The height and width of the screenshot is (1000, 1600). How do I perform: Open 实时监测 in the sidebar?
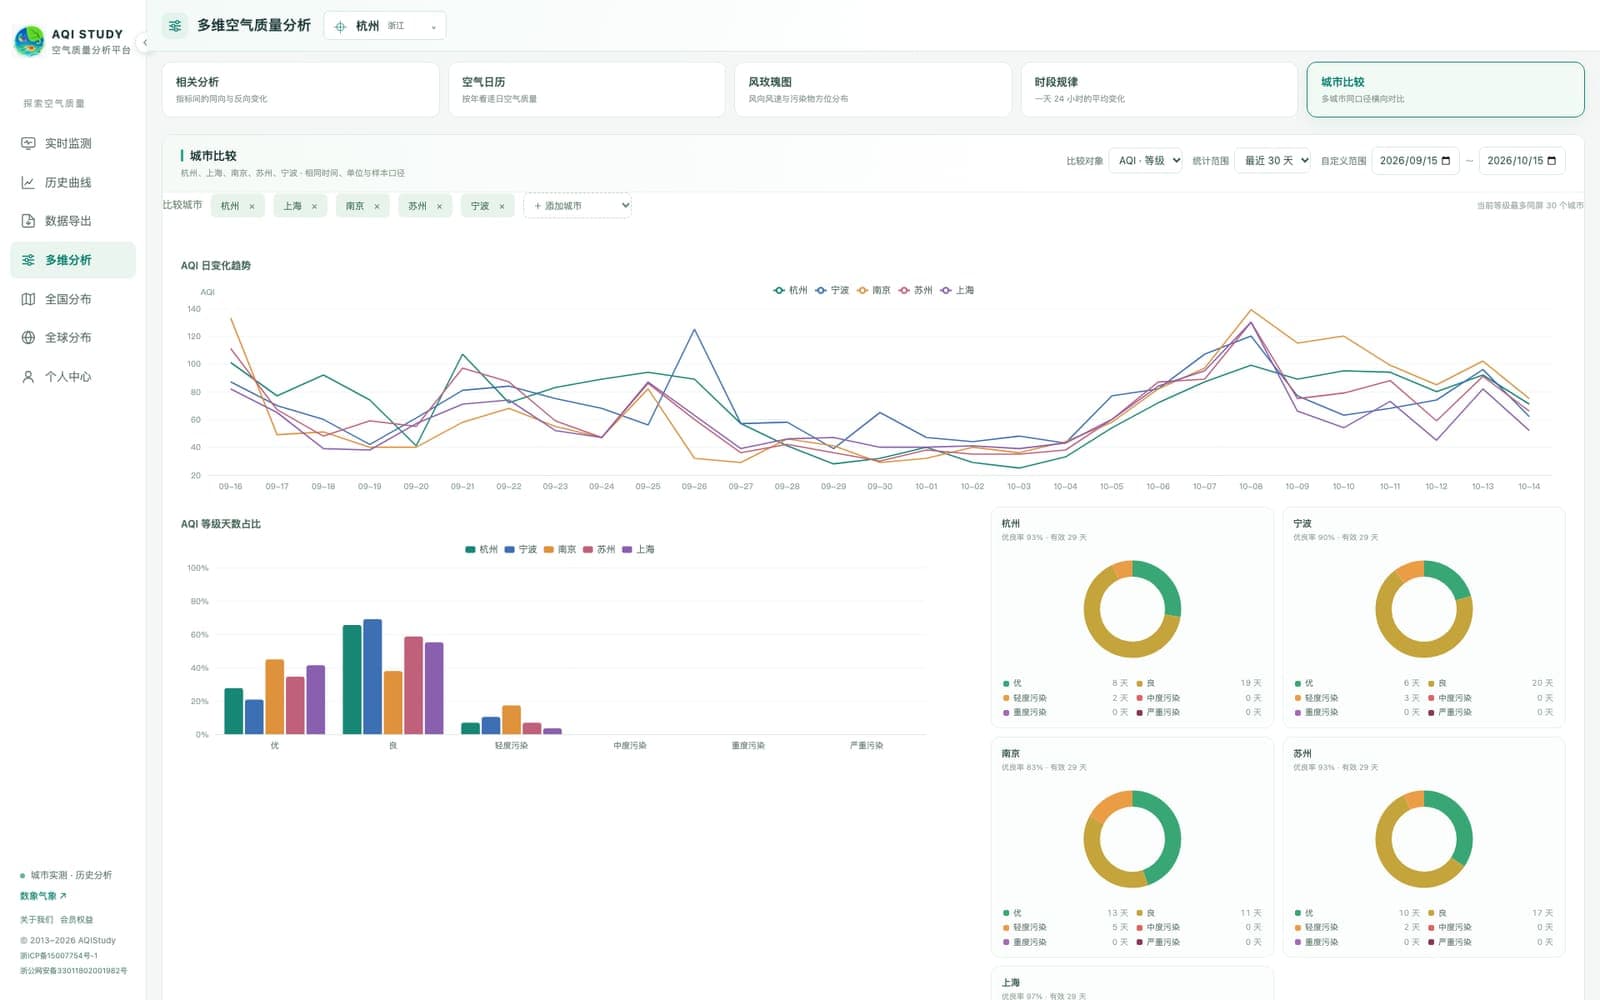[72, 143]
